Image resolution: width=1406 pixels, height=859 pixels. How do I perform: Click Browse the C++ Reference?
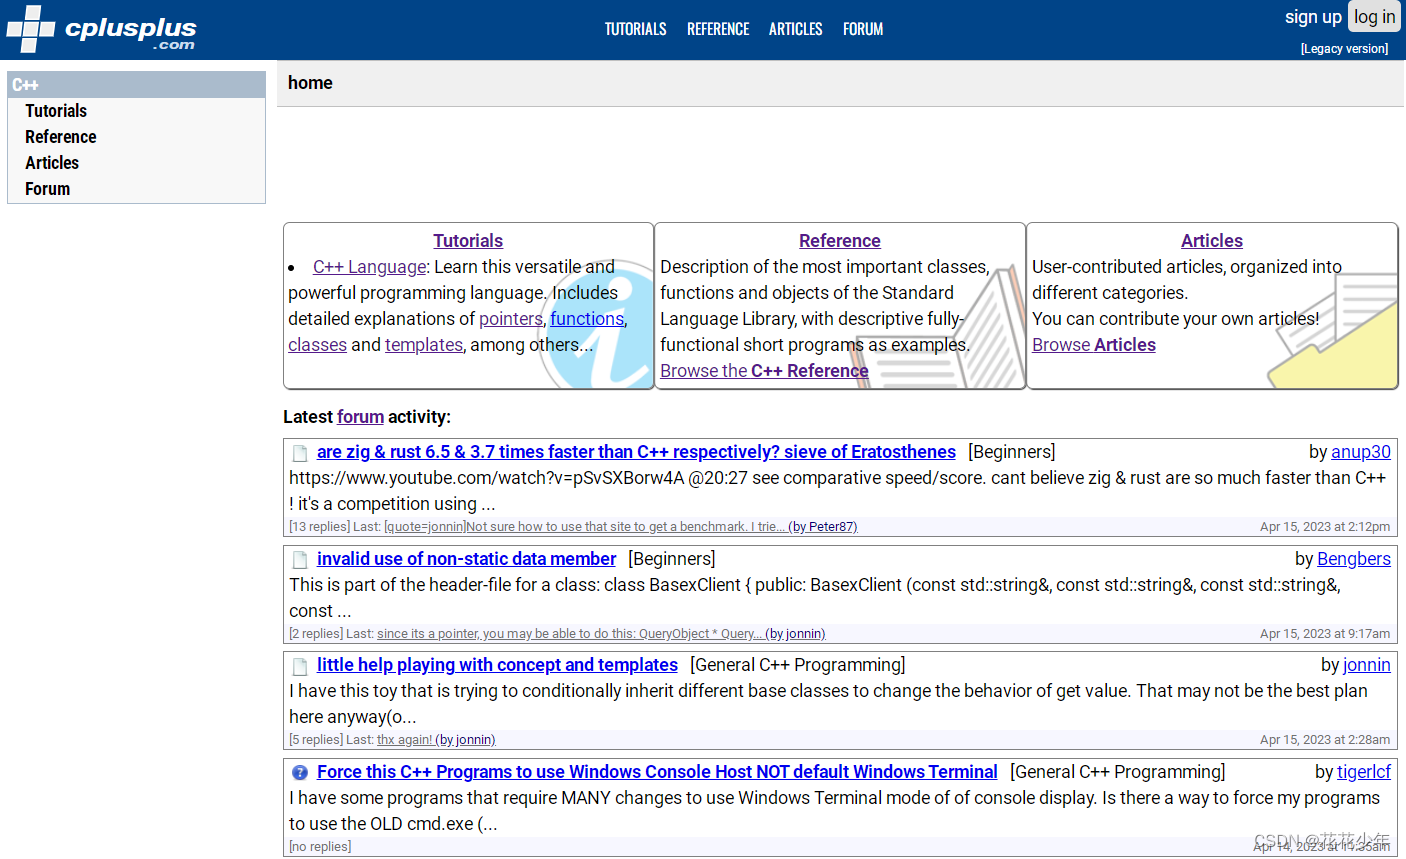pos(764,371)
